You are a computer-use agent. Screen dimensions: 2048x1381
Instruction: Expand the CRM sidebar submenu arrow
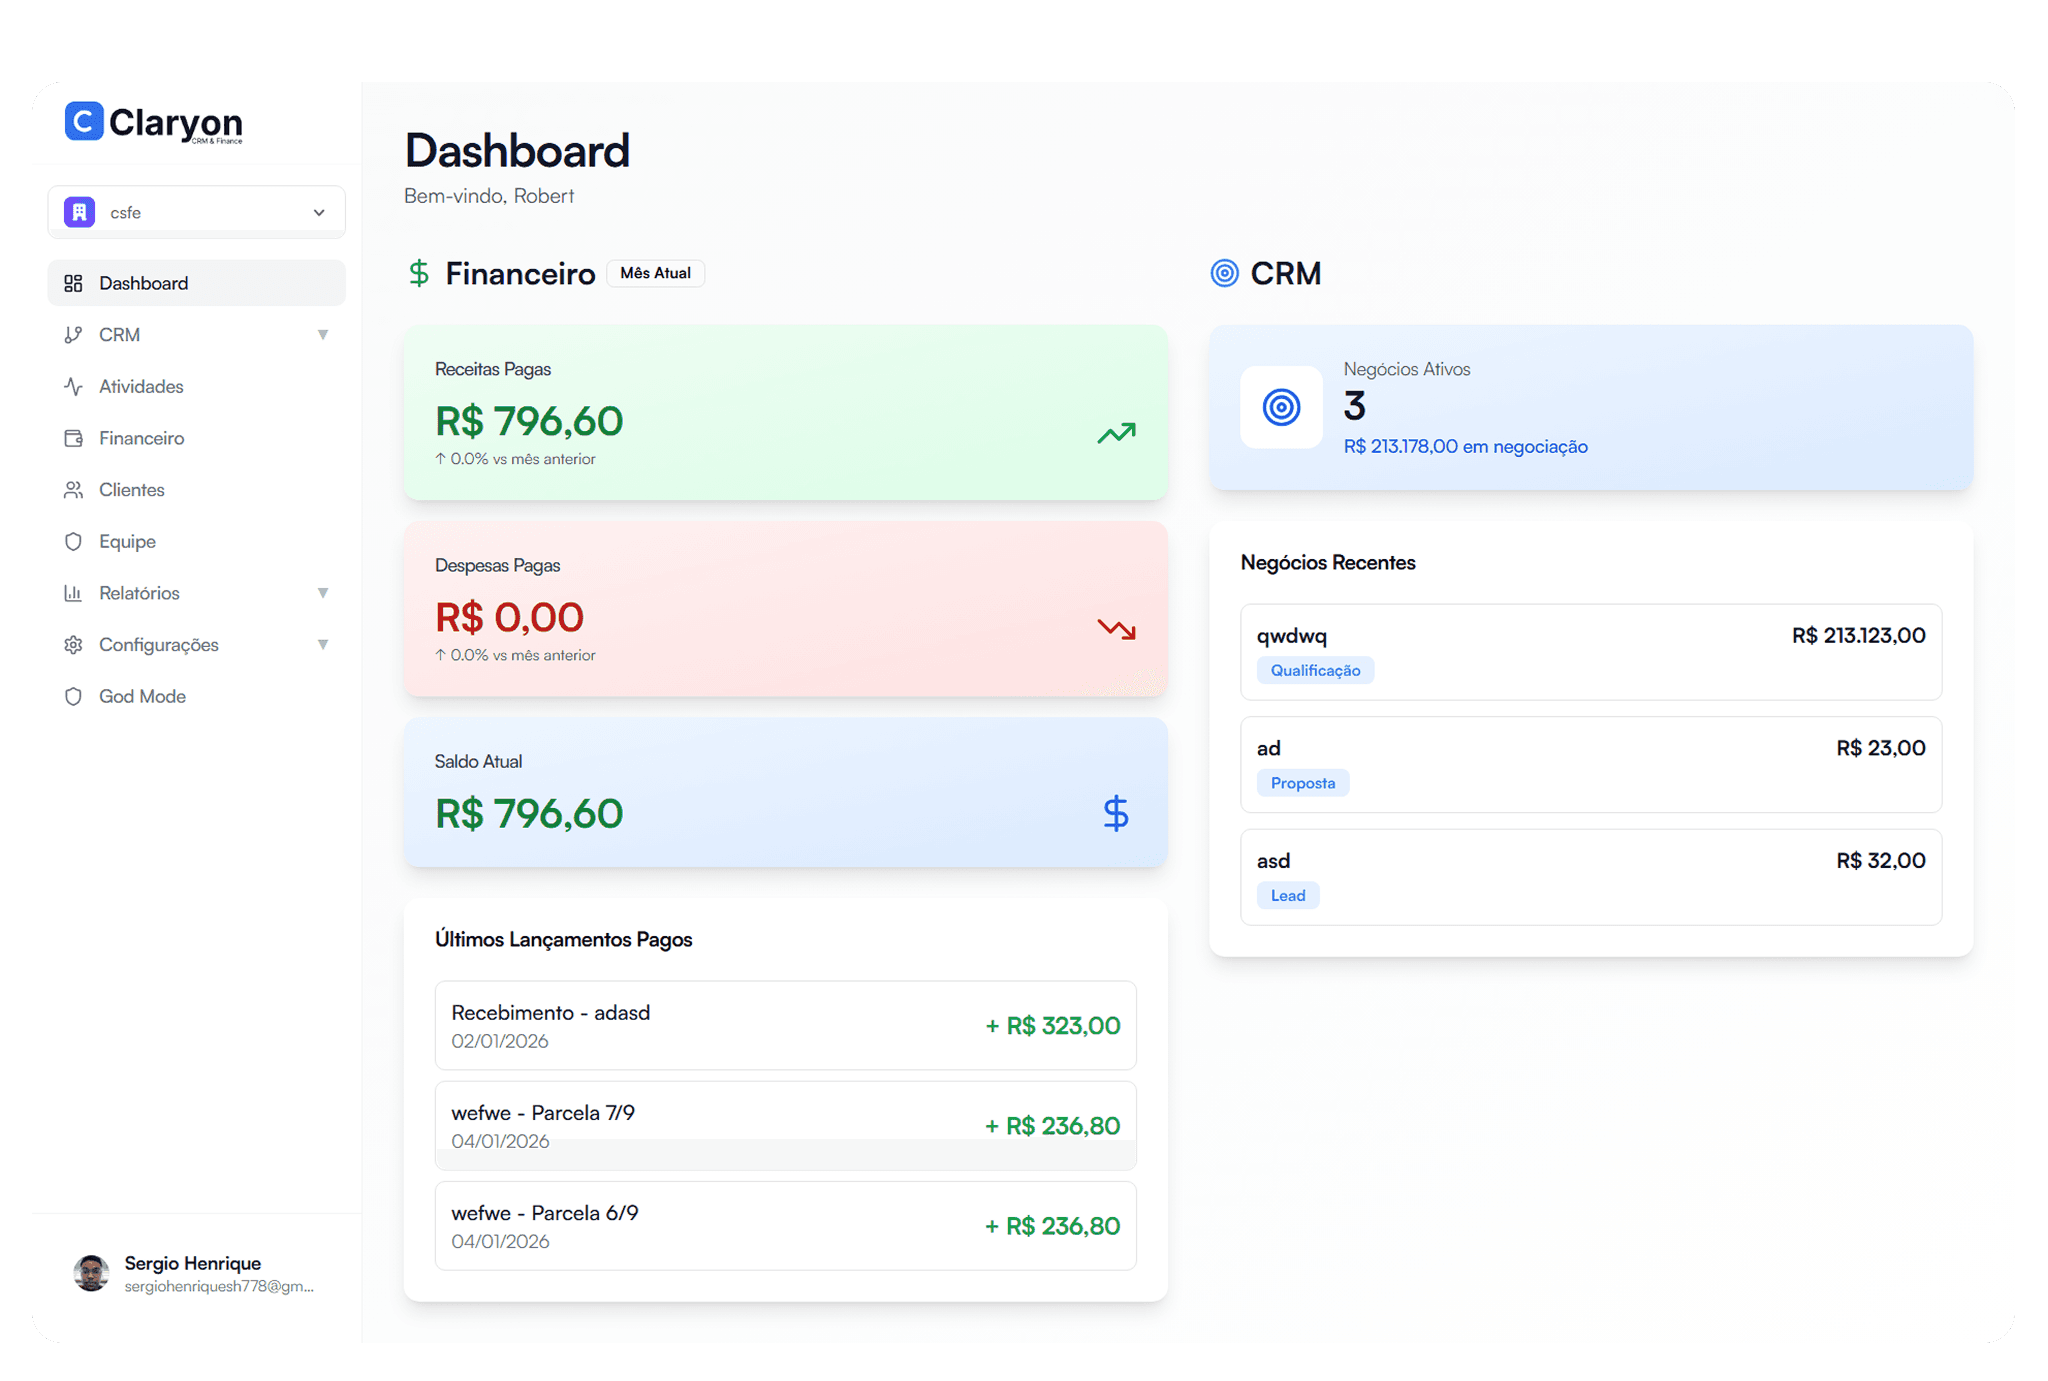(322, 335)
